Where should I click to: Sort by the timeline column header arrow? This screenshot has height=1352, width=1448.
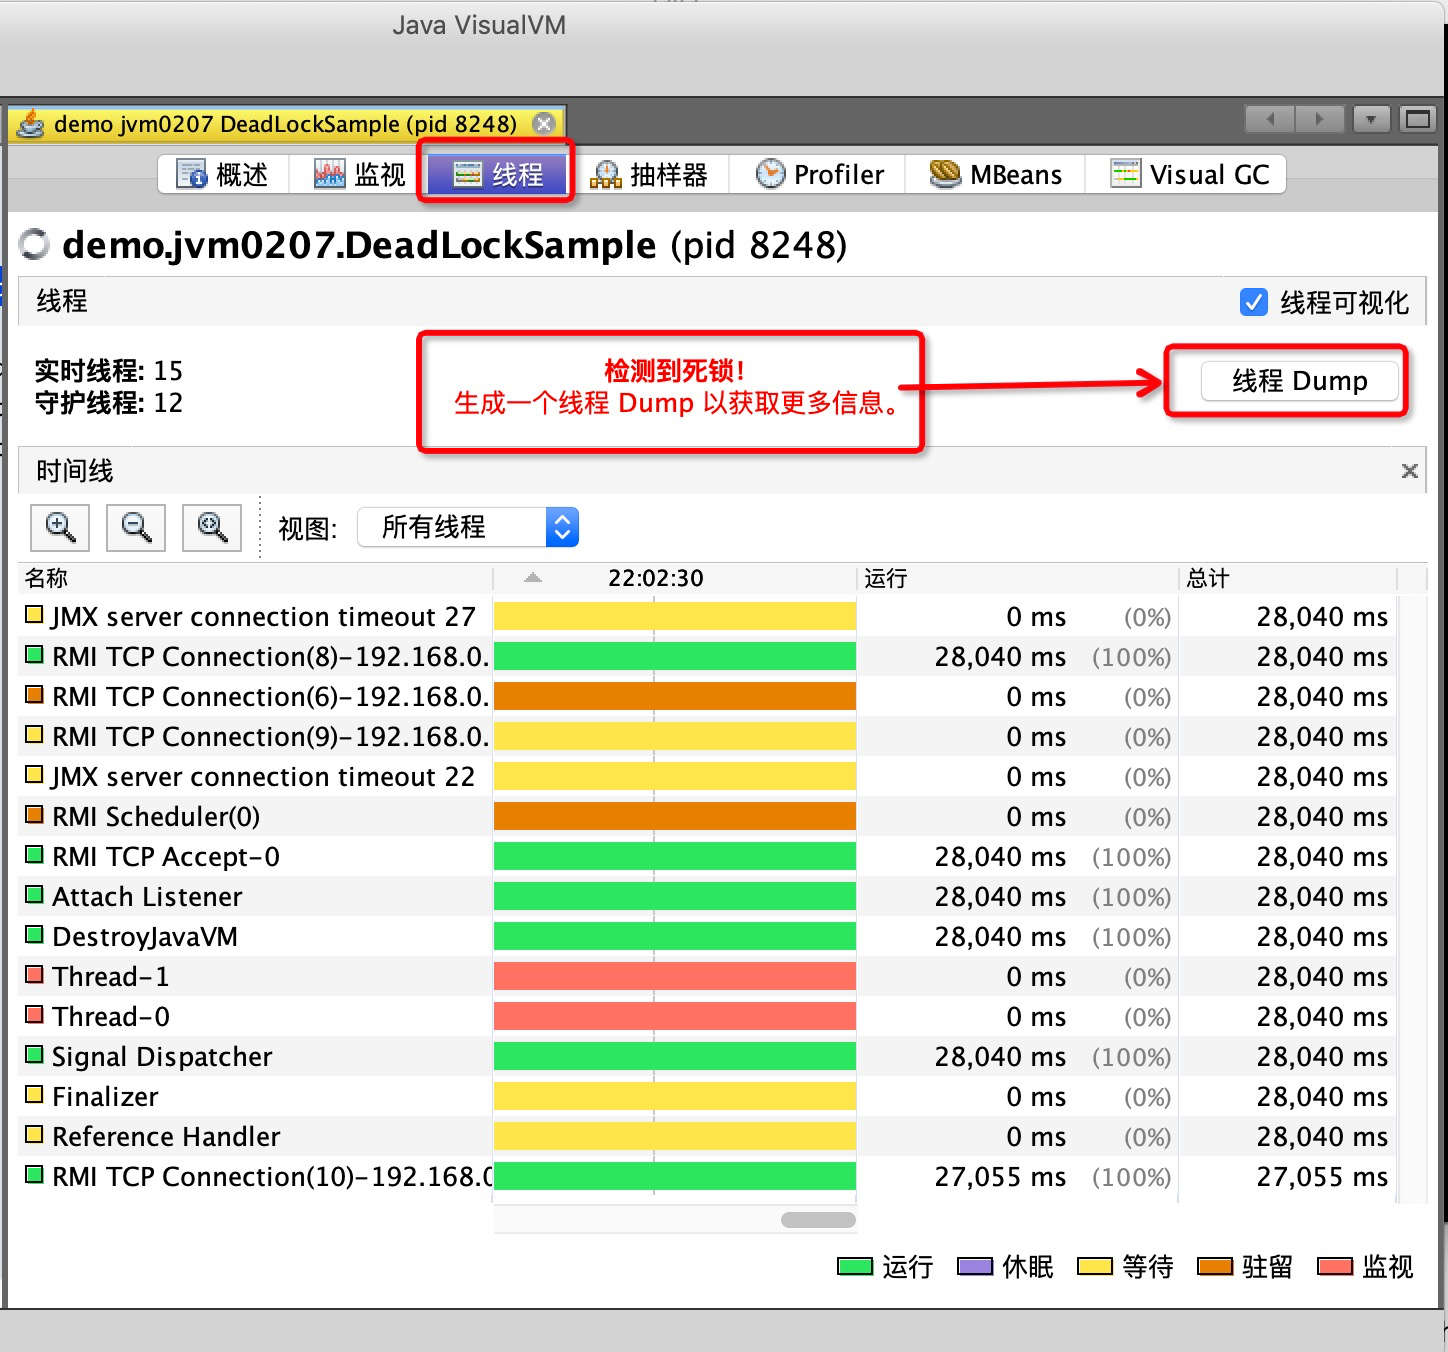[x=533, y=578]
